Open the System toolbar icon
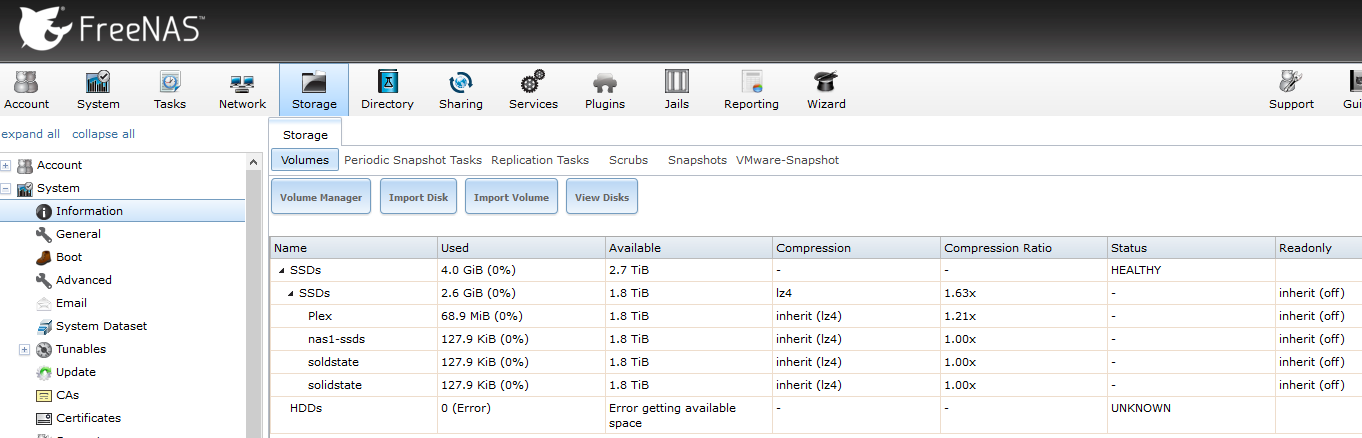Screen dimensions: 1362x438 coord(98,90)
